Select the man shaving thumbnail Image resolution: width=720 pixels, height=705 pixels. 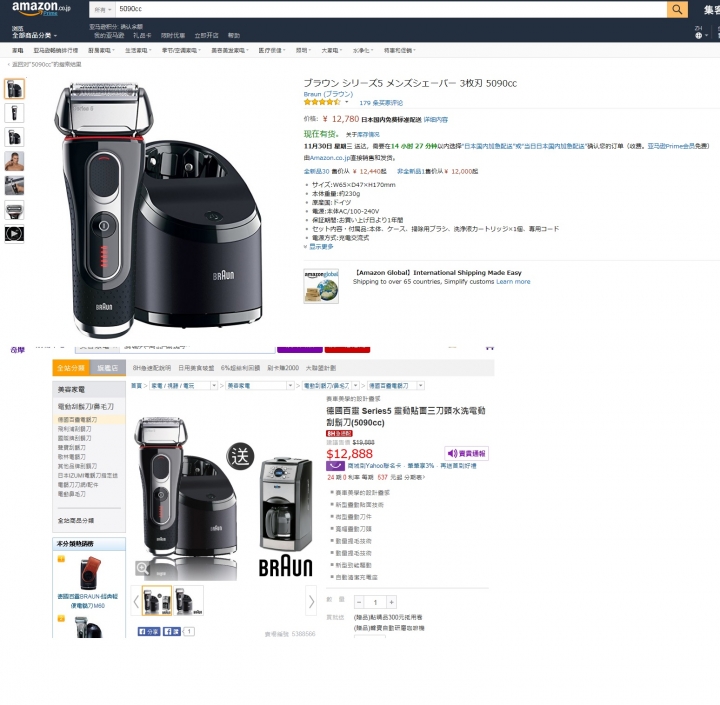pos(14,161)
